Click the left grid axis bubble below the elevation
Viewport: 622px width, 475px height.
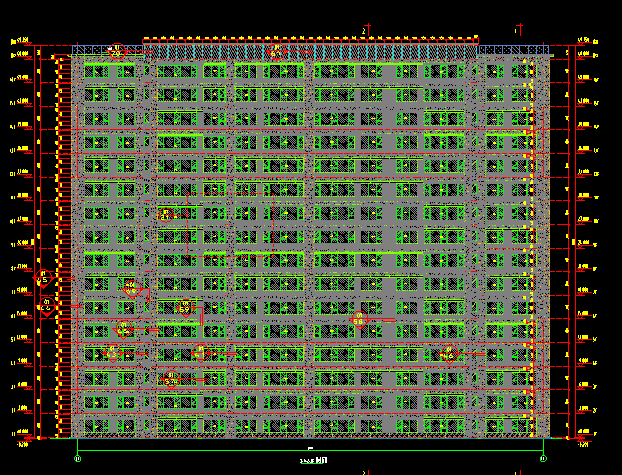coord(78,459)
